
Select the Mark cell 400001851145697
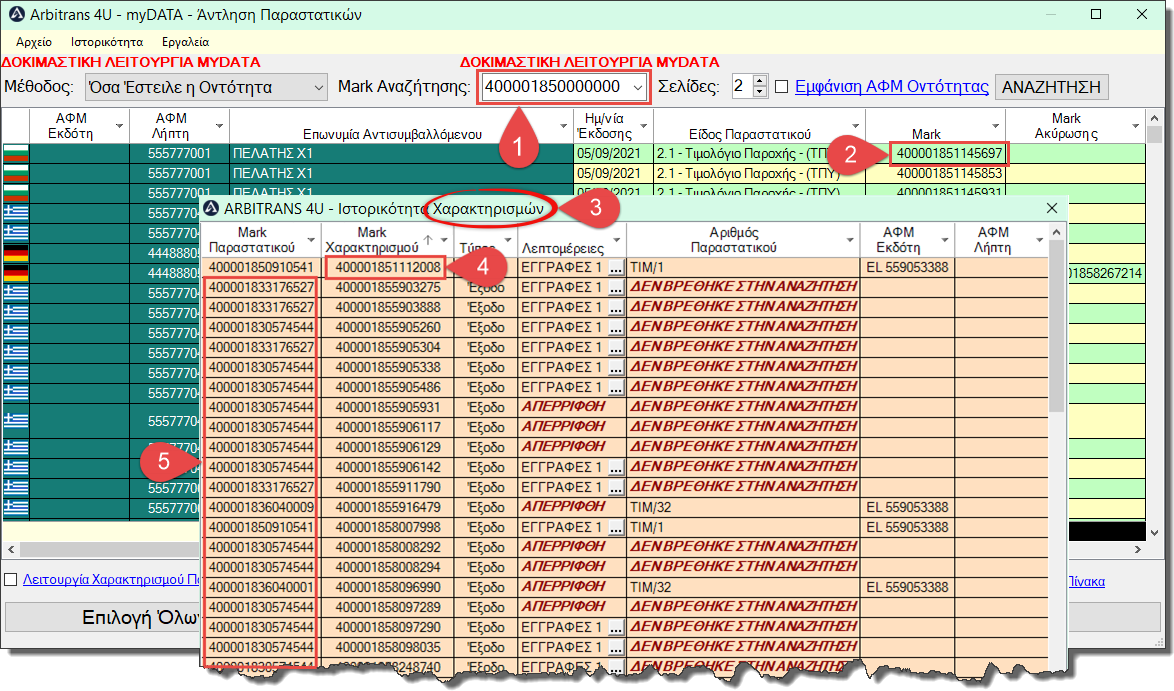[949, 153]
